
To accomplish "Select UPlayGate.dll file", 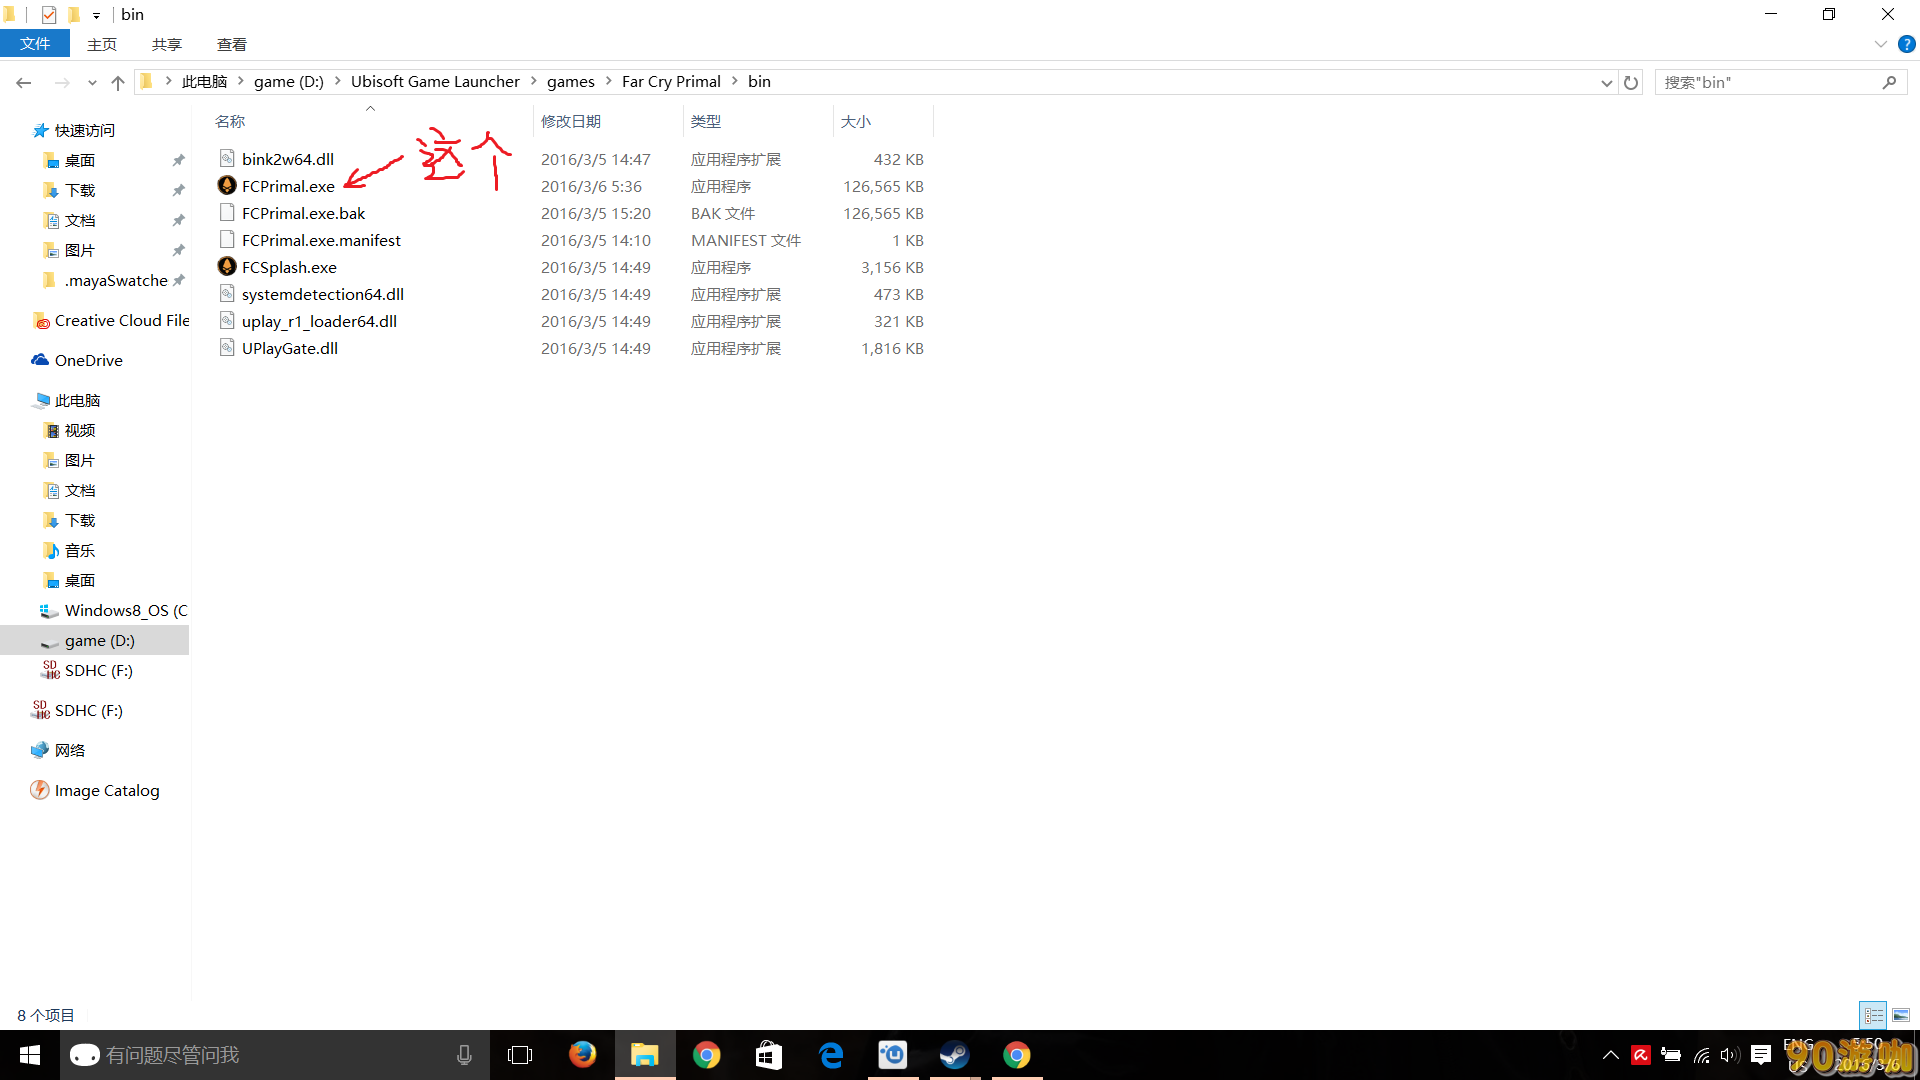I will (289, 348).
